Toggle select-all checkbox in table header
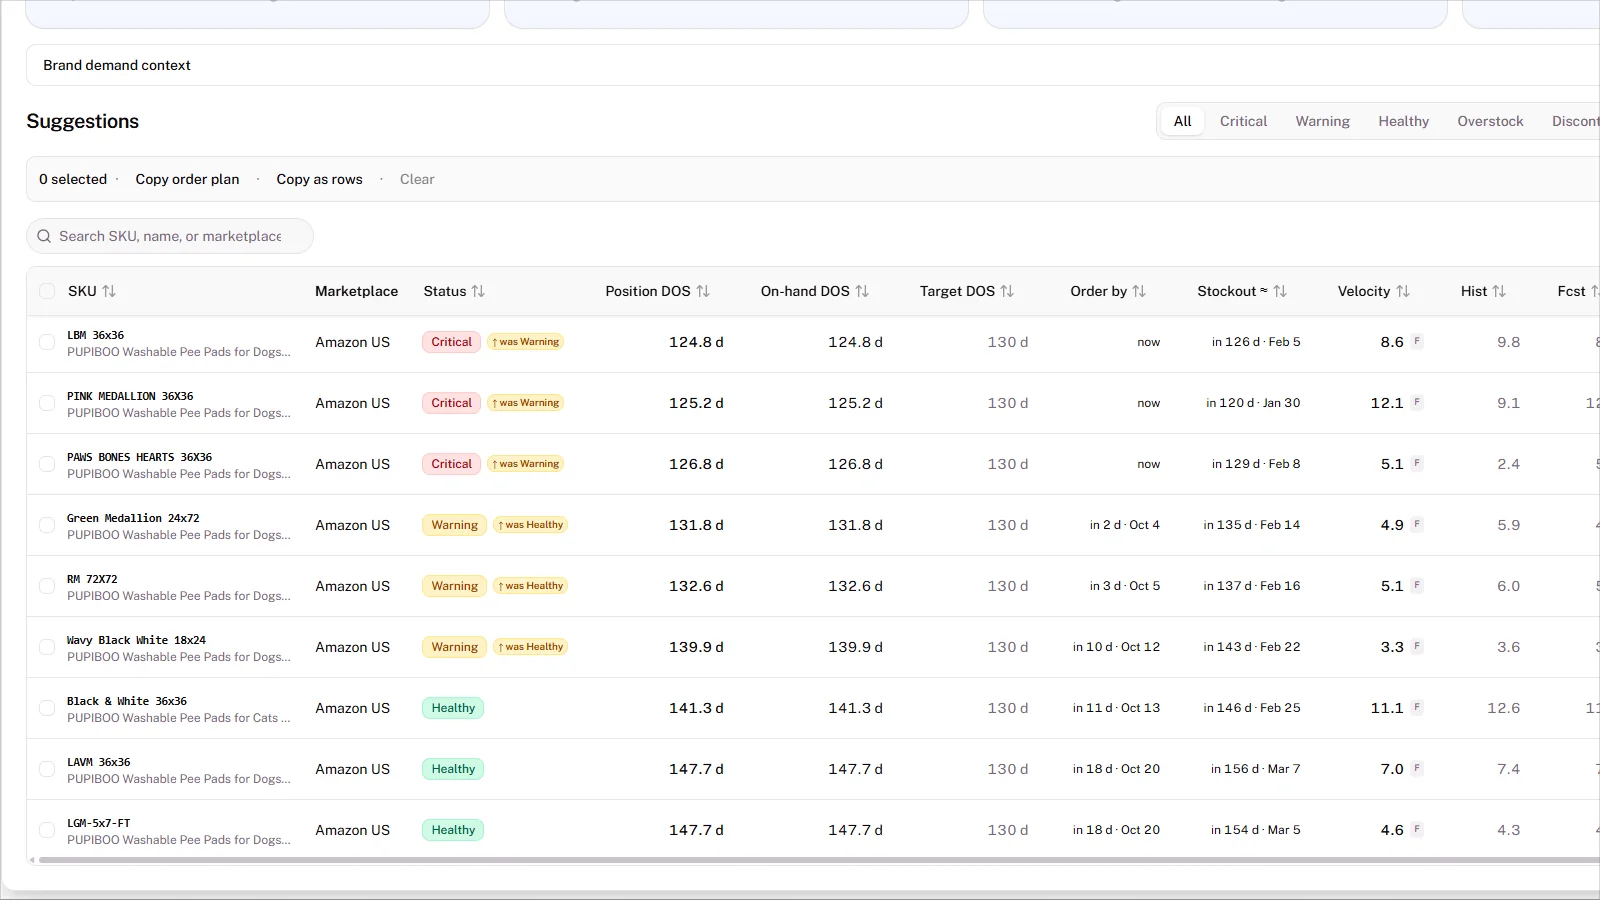1600x900 pixels. (x=47, y=291)
